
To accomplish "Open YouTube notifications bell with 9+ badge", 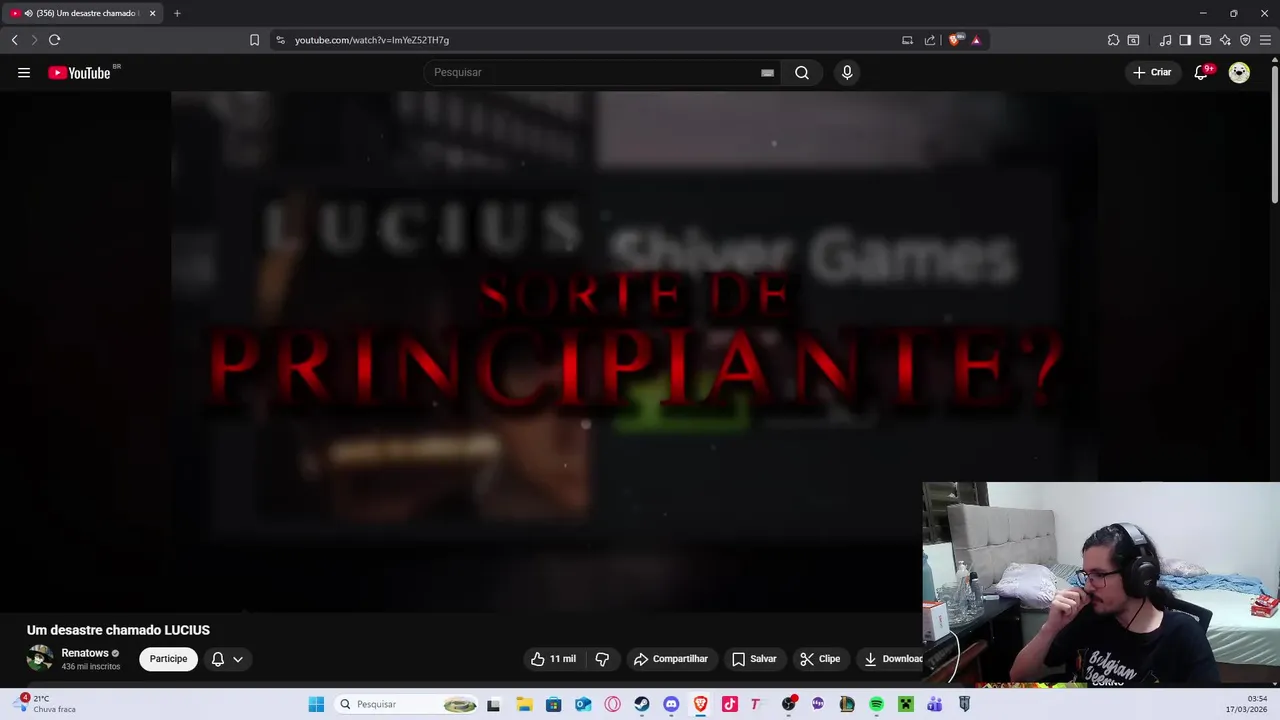I will coord(1202,72).
